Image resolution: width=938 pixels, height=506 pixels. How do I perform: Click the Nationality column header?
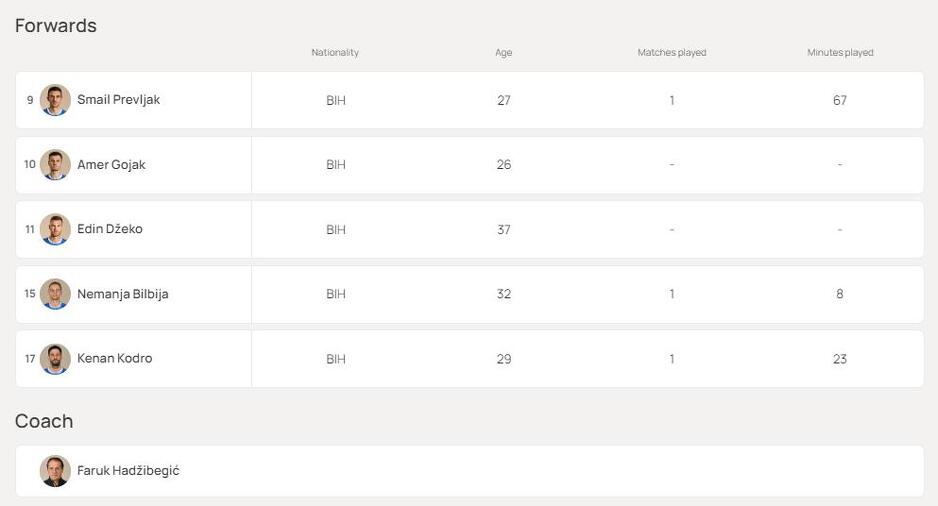(x=335, y=53)
